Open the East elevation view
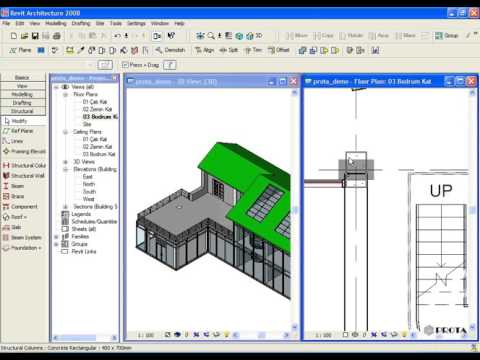The image size is (480, 360). point(87,177)
